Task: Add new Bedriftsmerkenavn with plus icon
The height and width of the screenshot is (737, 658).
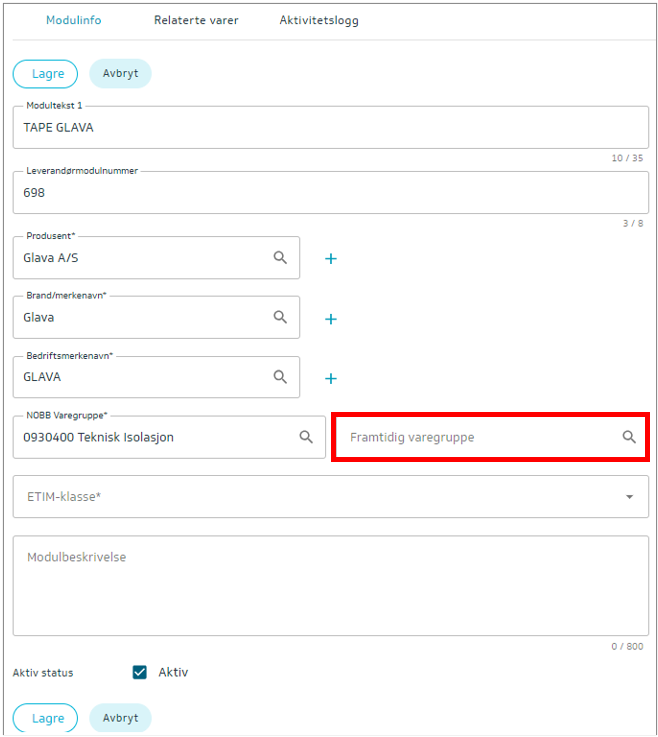Action: 331,378
